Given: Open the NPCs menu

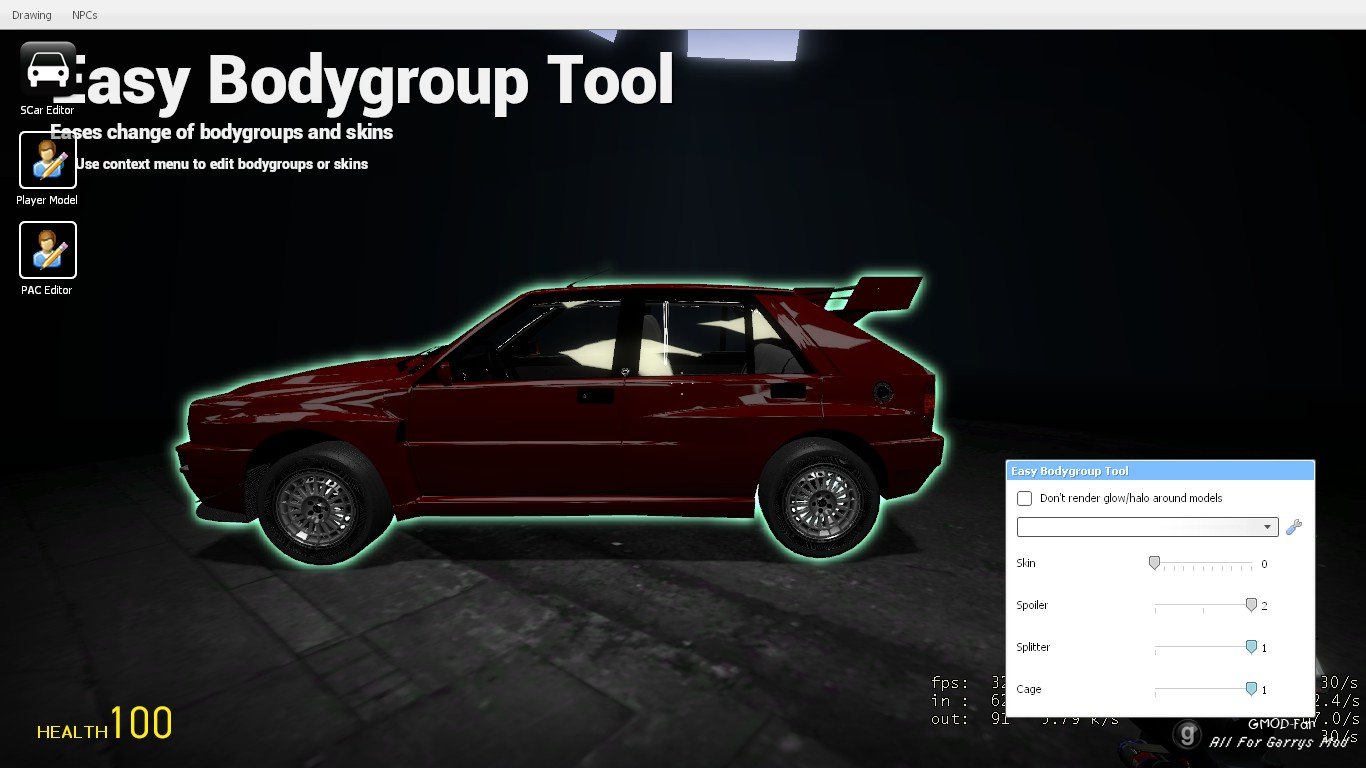Looking at the screenshot, I should (x=85, y=15).
